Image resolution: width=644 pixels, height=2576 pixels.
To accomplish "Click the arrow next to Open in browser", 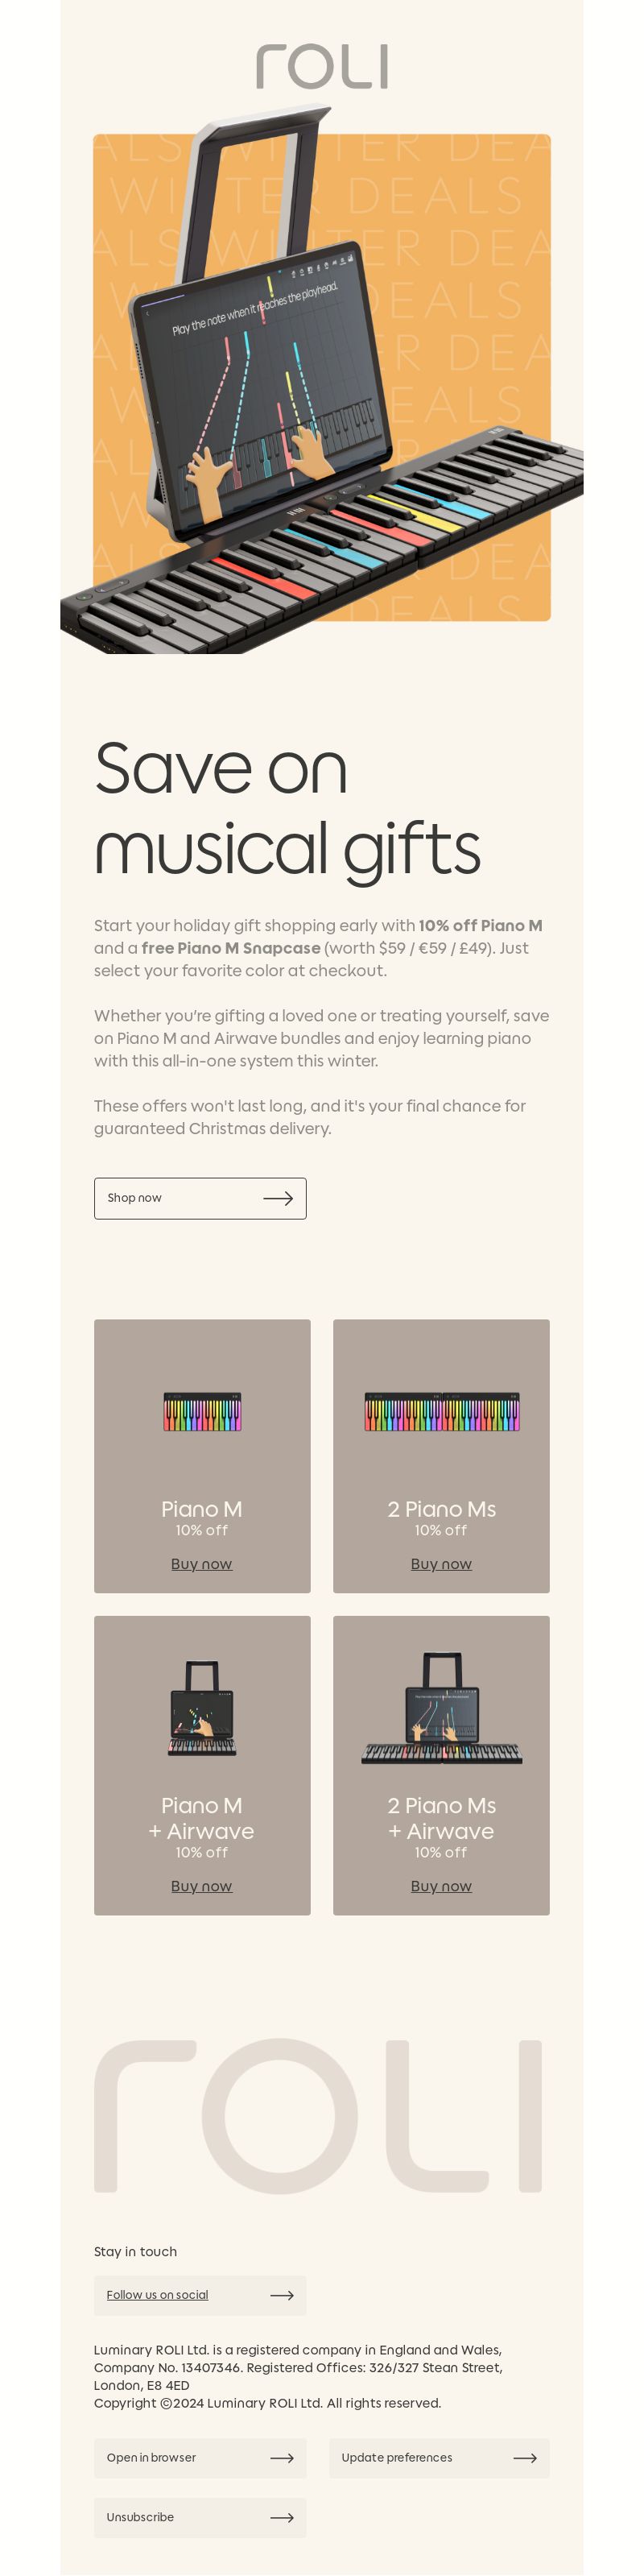I will point(282,2457).
